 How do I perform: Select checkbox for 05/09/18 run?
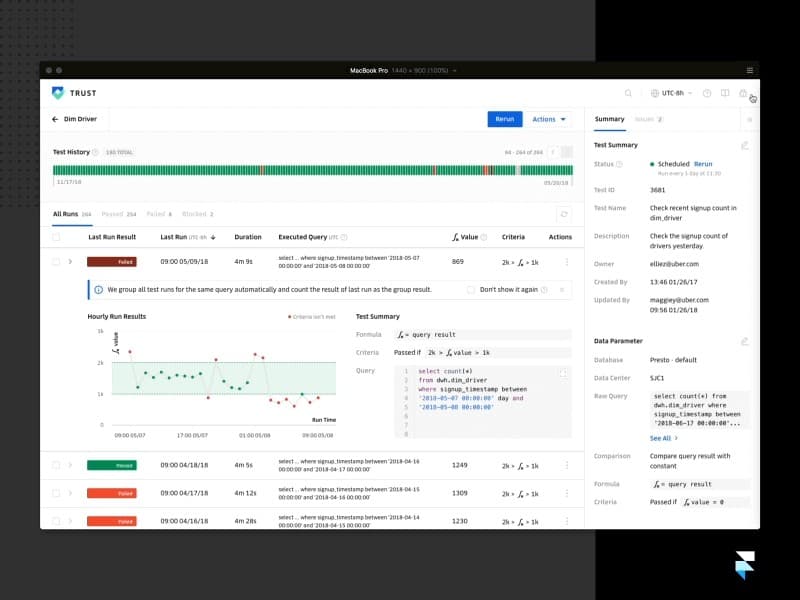[x=56, y=262]
